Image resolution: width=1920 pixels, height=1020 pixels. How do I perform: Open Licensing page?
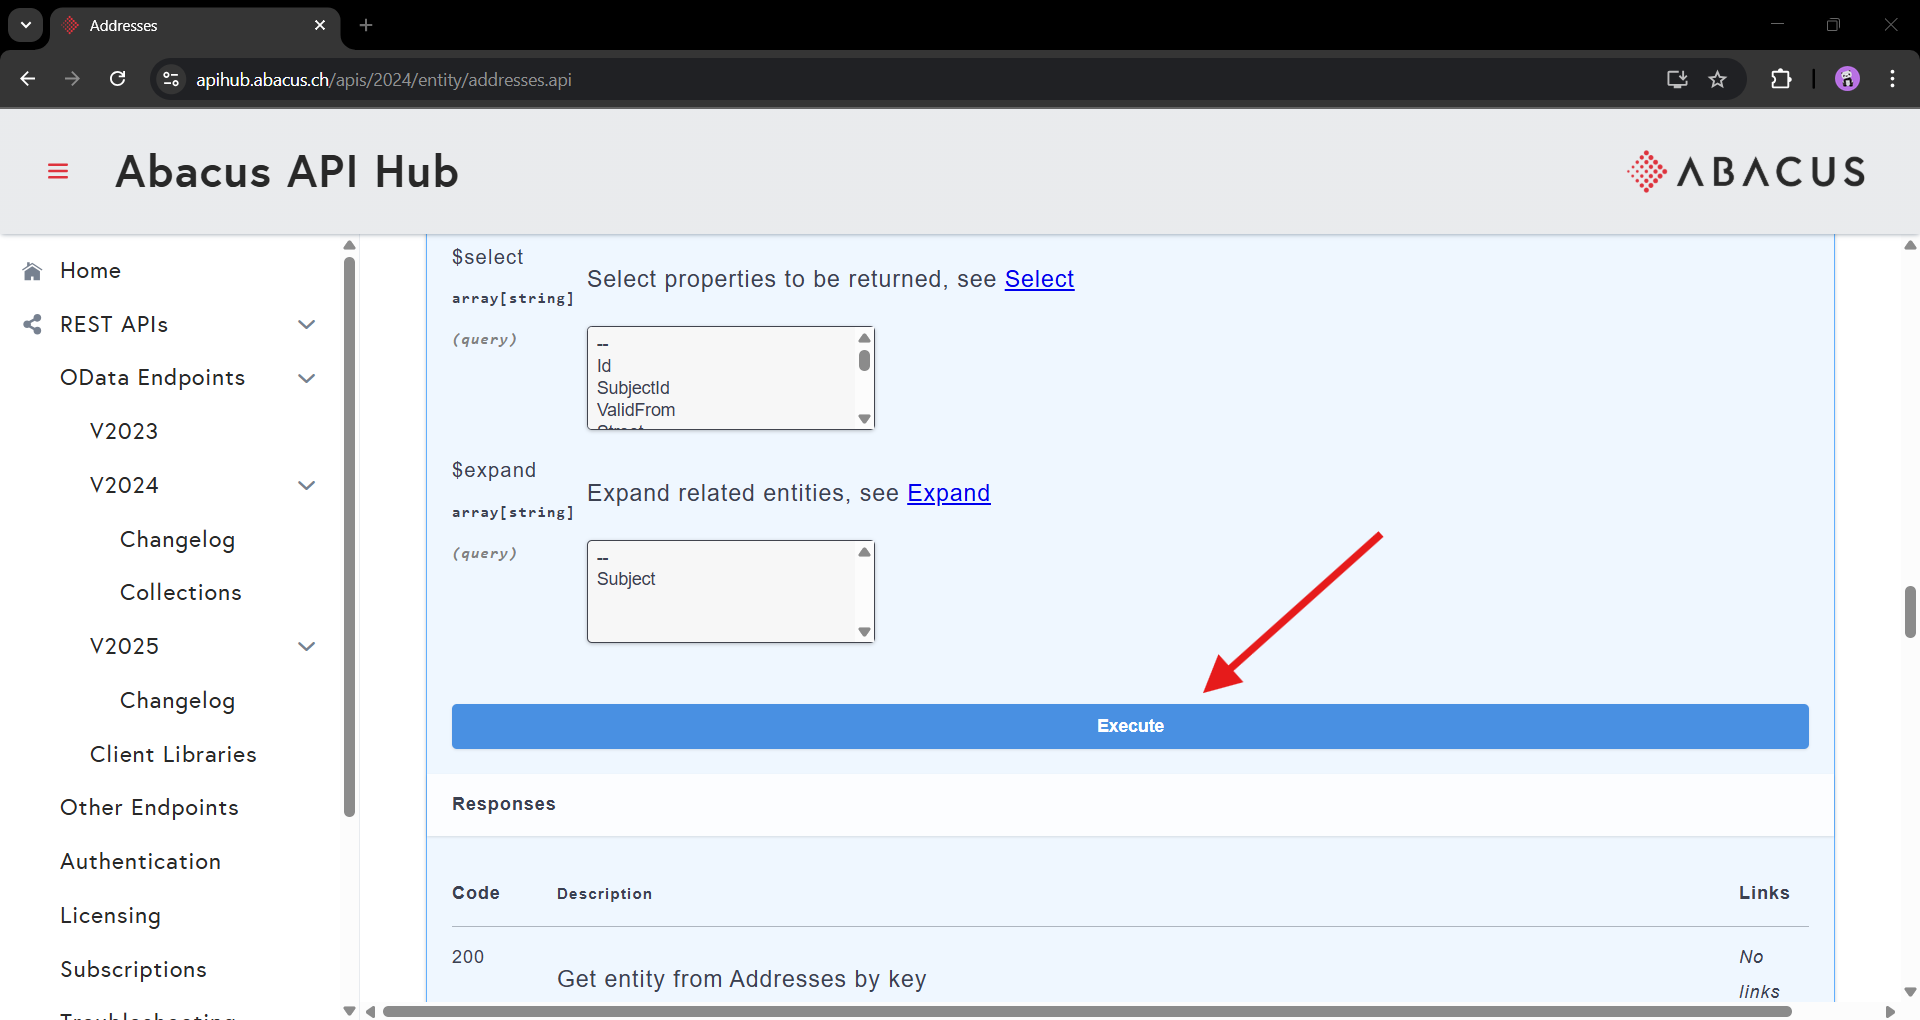(110, 916)
